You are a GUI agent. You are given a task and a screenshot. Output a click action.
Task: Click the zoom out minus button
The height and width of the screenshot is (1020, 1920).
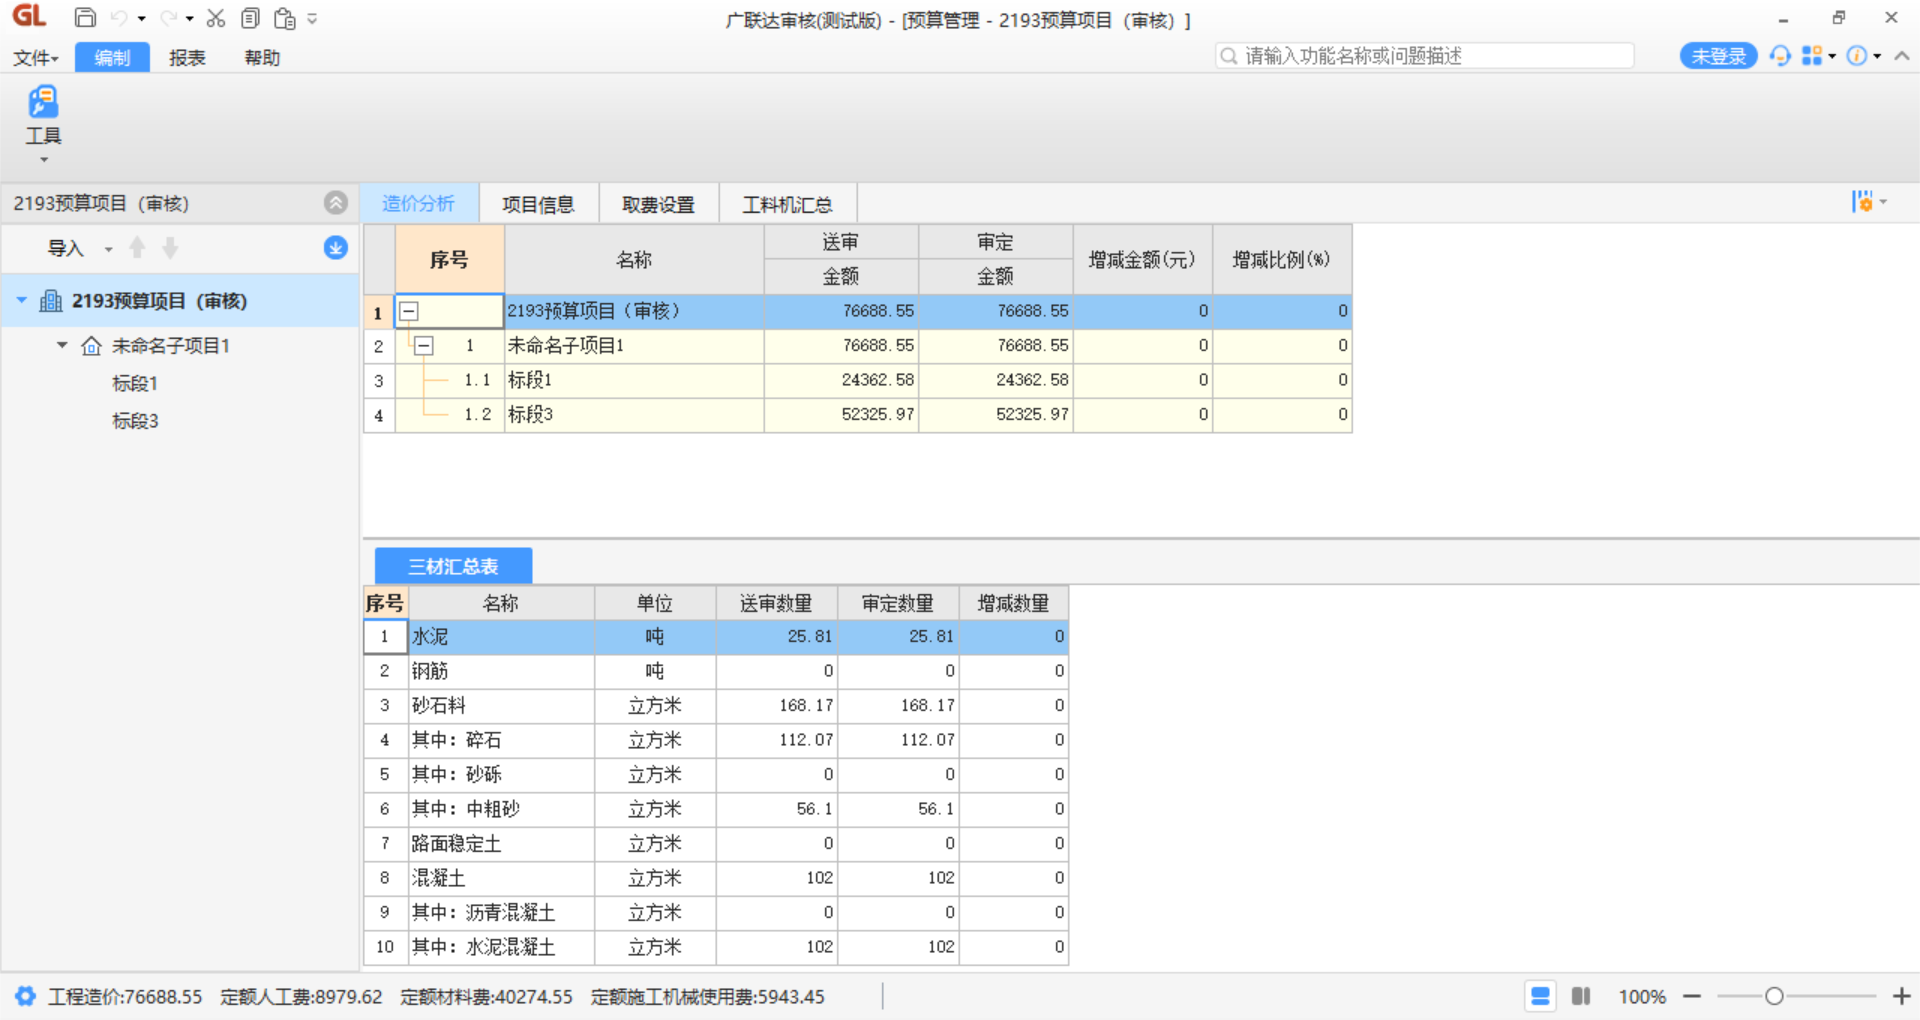(x=1692, y=996)
